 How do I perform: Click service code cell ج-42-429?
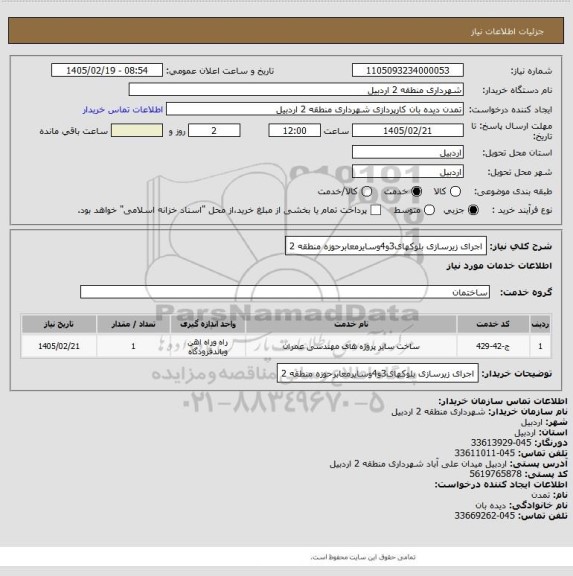pos(493,346)
